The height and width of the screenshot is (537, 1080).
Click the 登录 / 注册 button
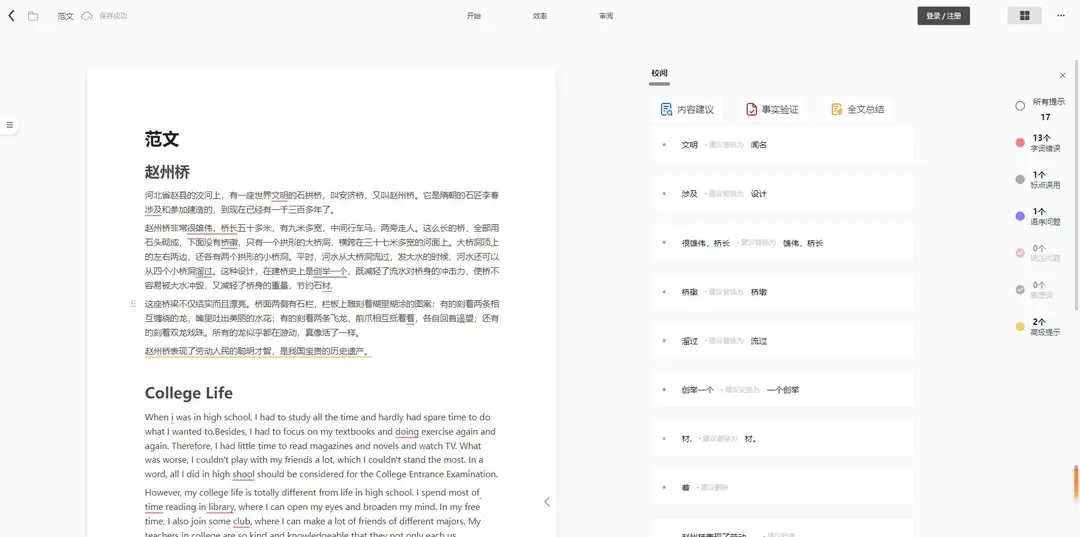click(x=943, y=16)
